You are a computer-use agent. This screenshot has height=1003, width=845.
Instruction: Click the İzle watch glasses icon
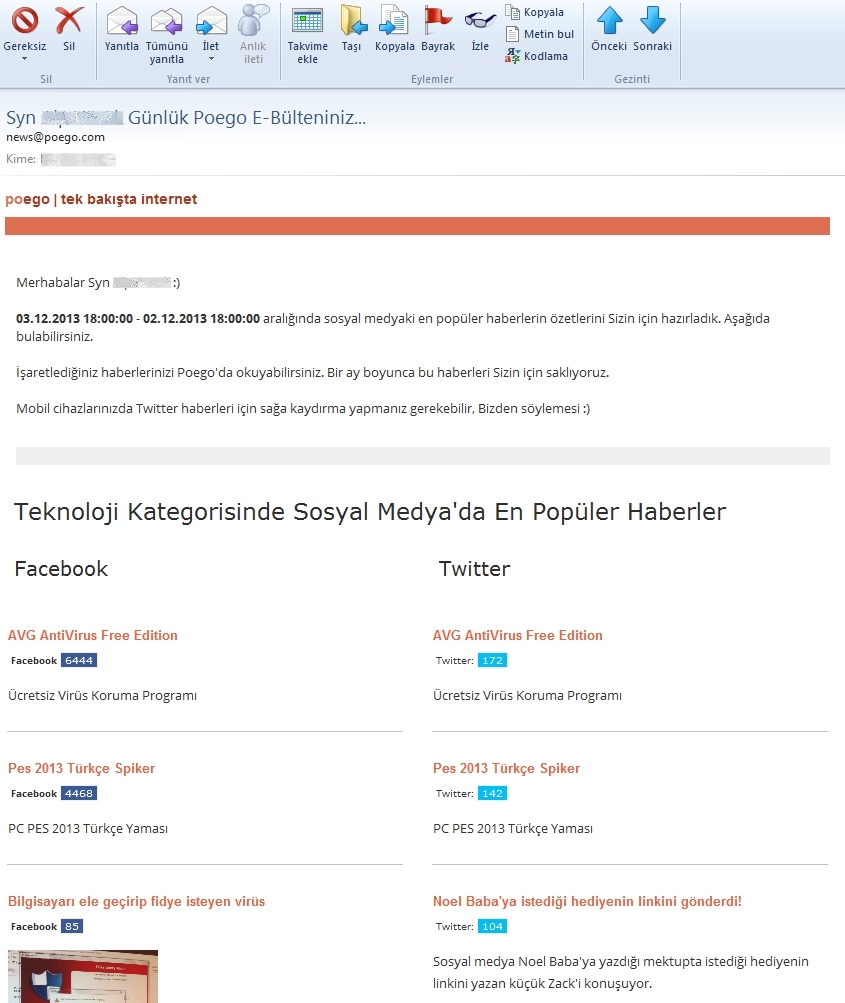pos(480,21)
